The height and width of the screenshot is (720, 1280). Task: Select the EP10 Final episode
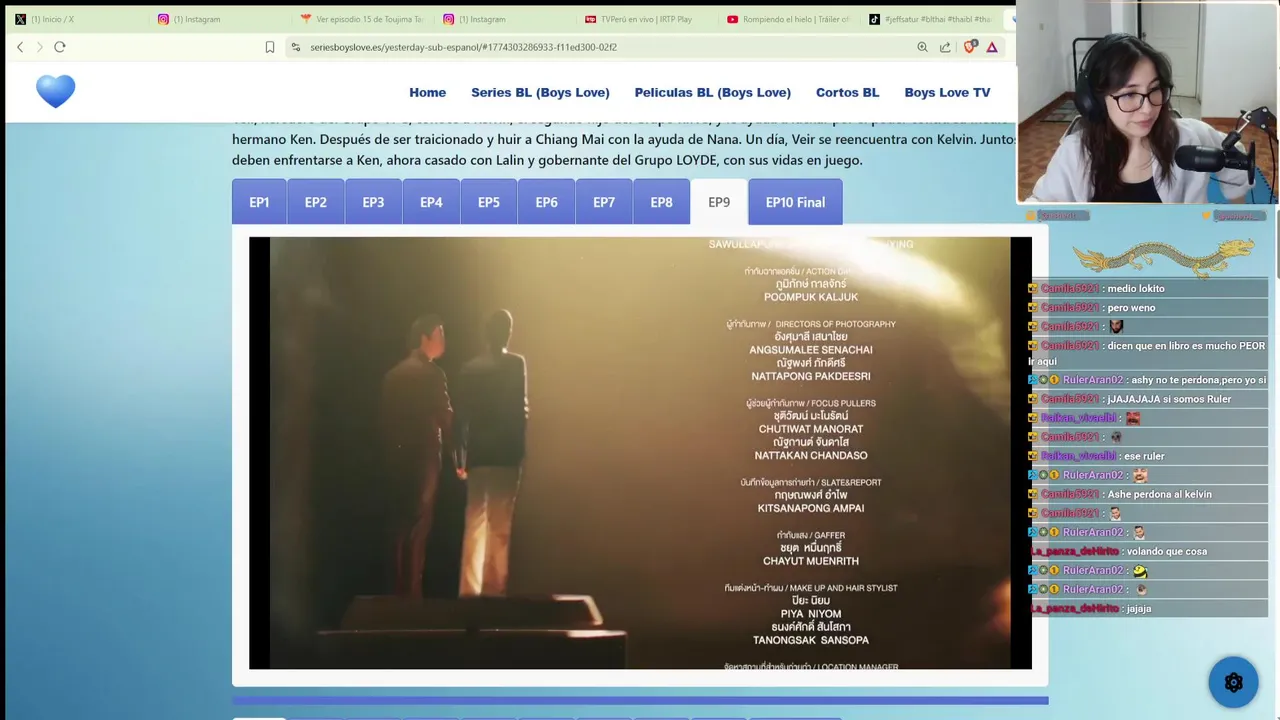[795, 202]
